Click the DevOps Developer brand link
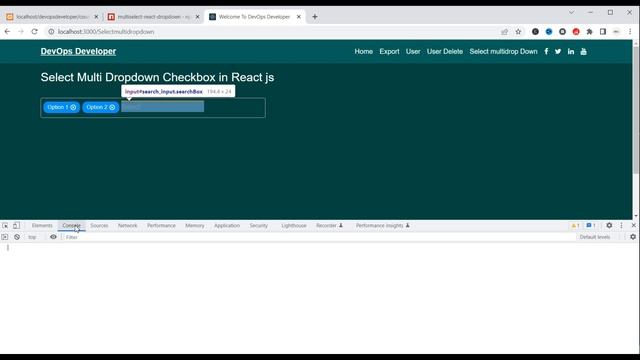 [78, 51]
